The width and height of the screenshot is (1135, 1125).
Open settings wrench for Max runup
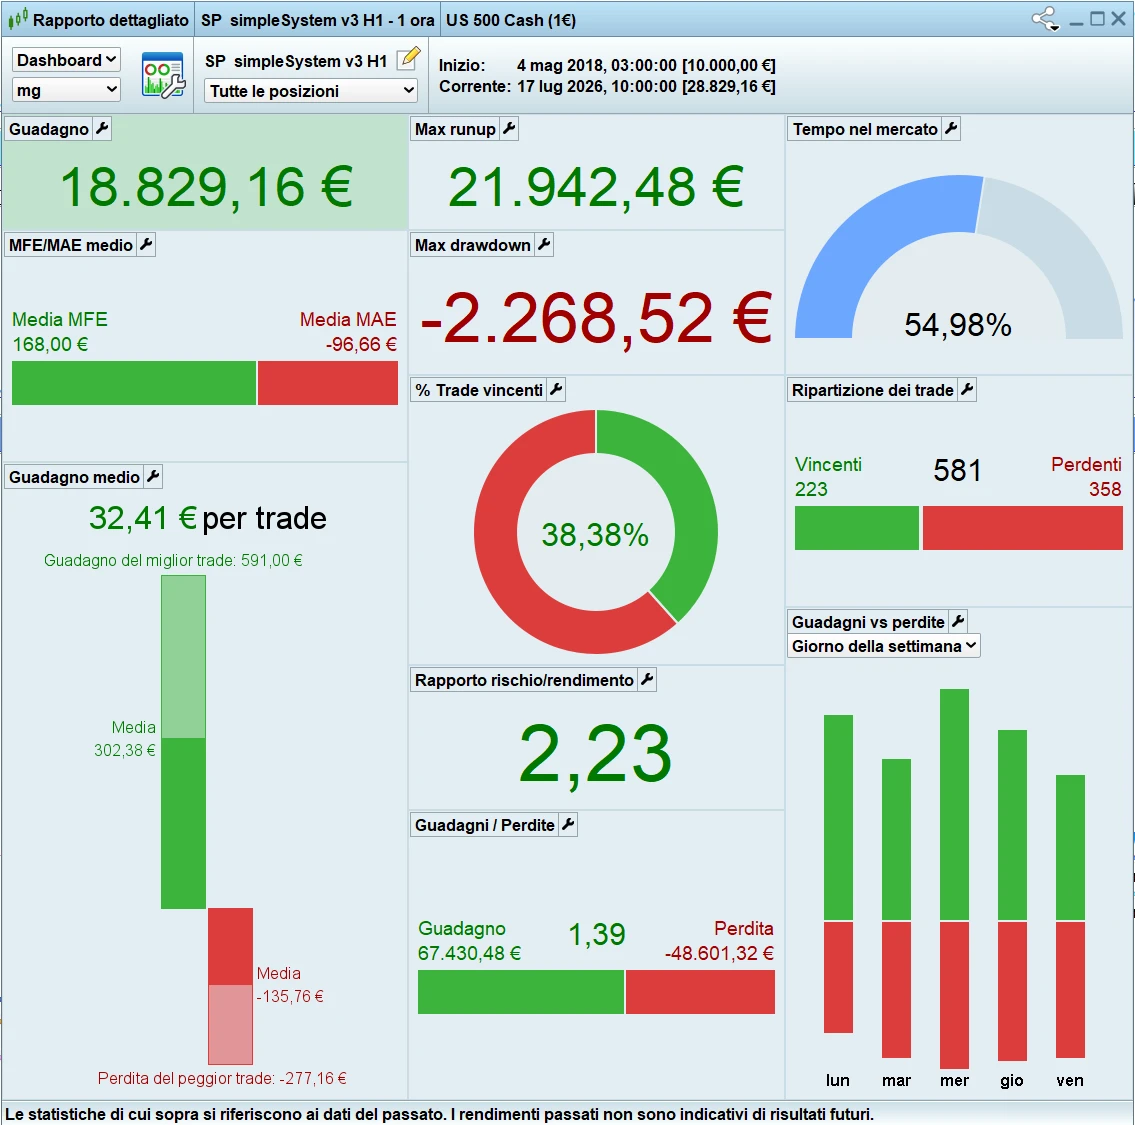click(510, 129)
